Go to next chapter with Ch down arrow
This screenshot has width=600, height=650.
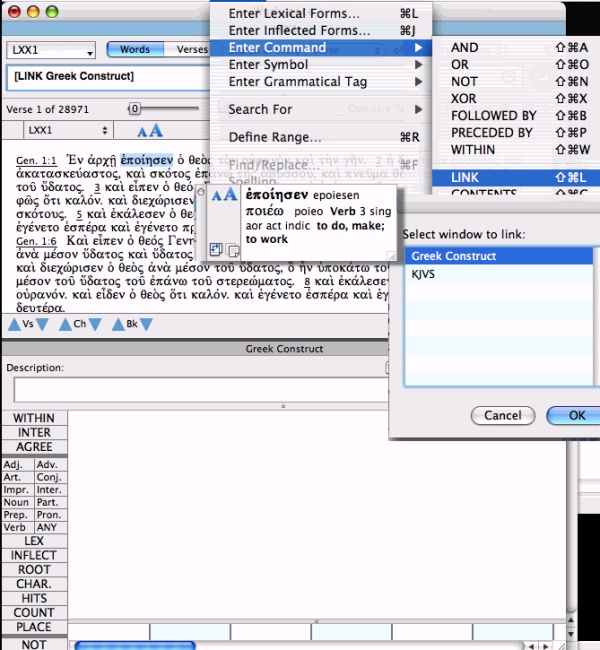pos(95,324)
